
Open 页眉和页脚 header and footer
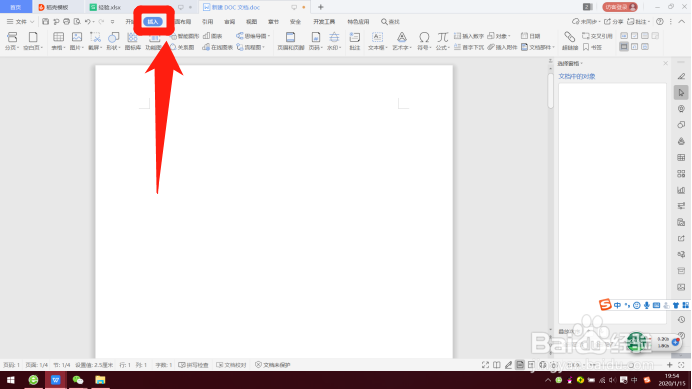click(x=290, y=41)
